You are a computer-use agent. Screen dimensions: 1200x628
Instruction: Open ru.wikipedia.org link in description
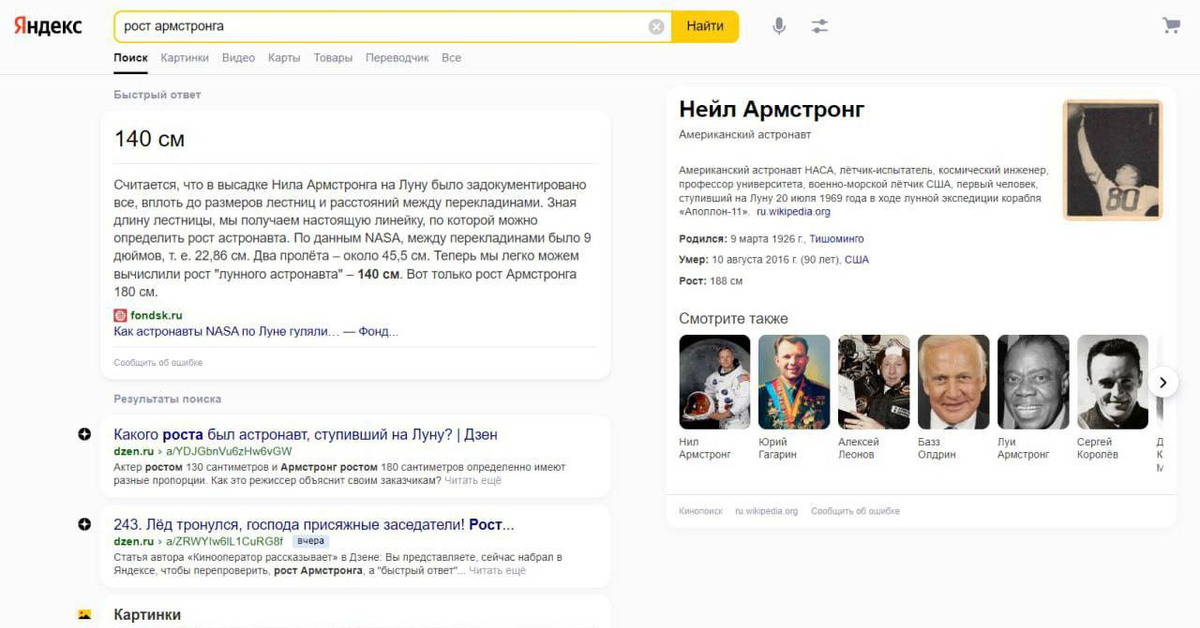793,212
